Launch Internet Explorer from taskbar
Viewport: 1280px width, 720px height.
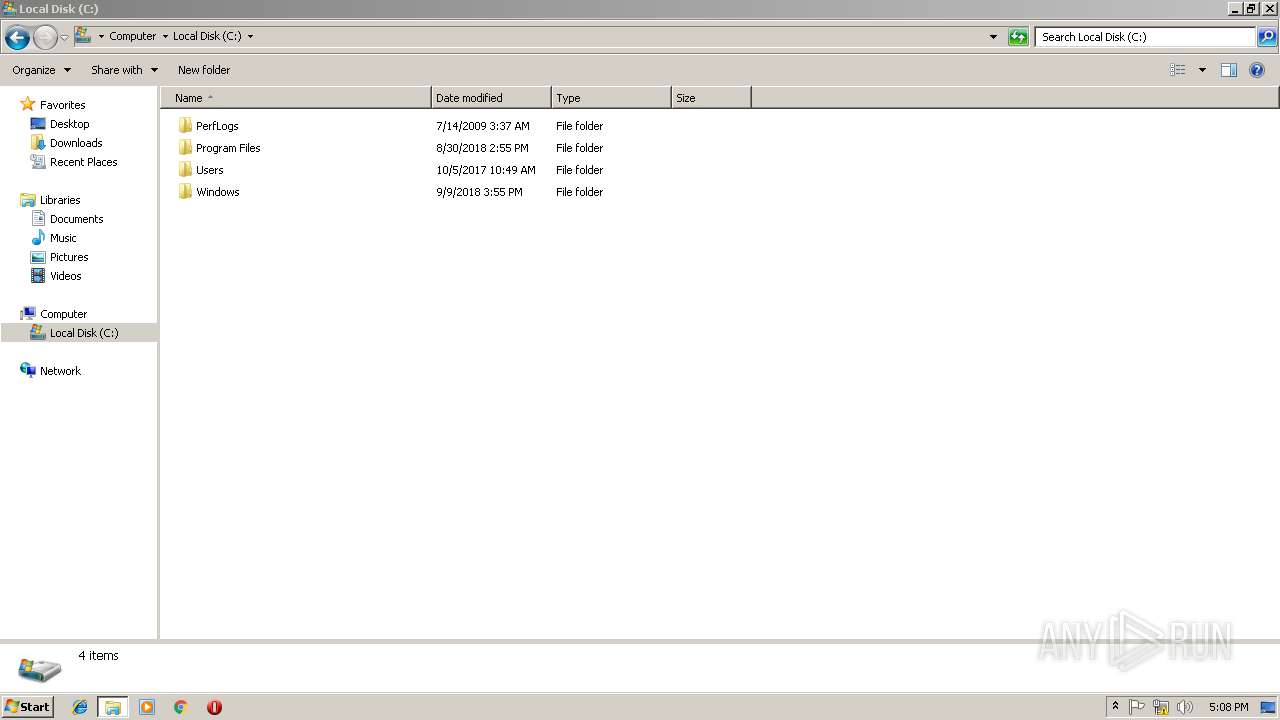80,707
